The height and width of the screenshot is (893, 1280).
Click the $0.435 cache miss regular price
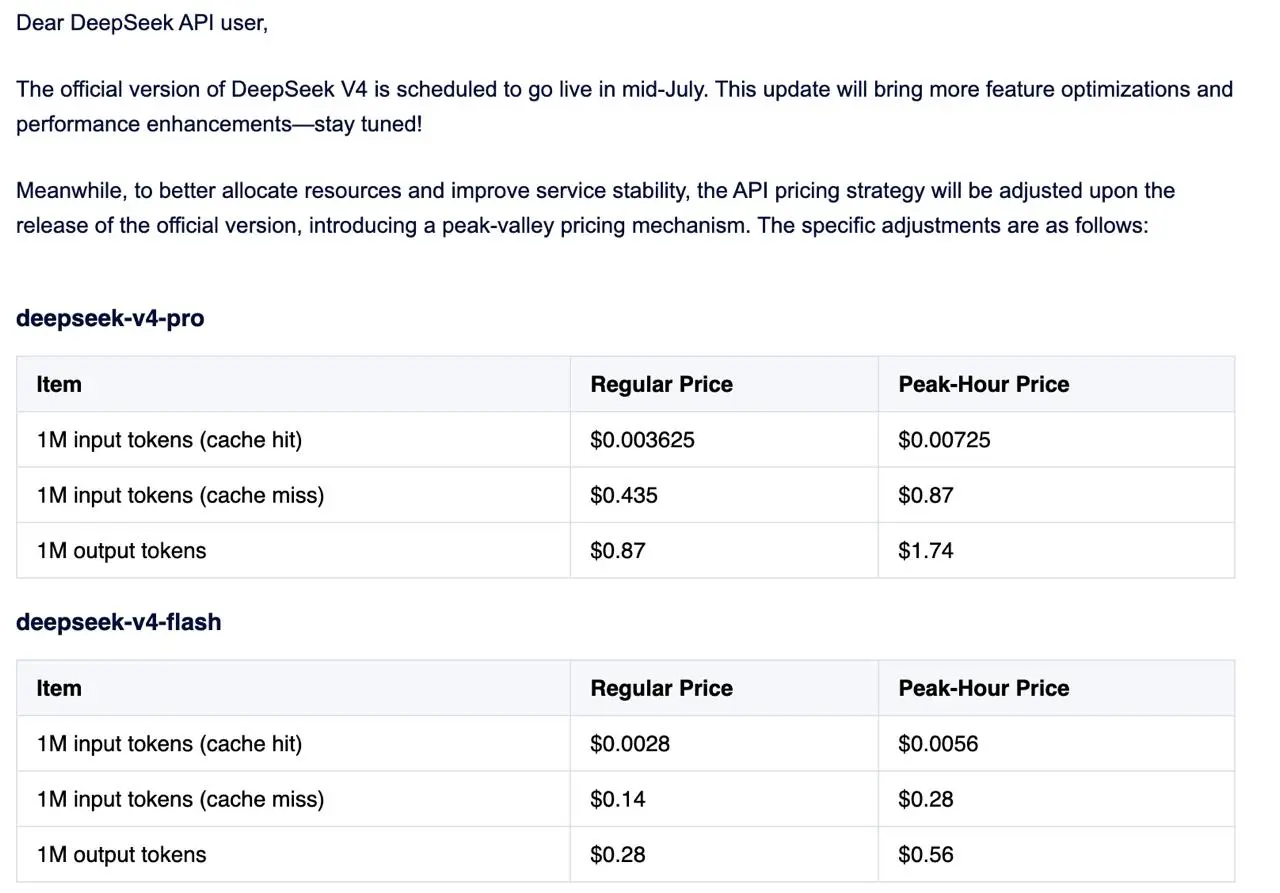[x=624, y=495]
